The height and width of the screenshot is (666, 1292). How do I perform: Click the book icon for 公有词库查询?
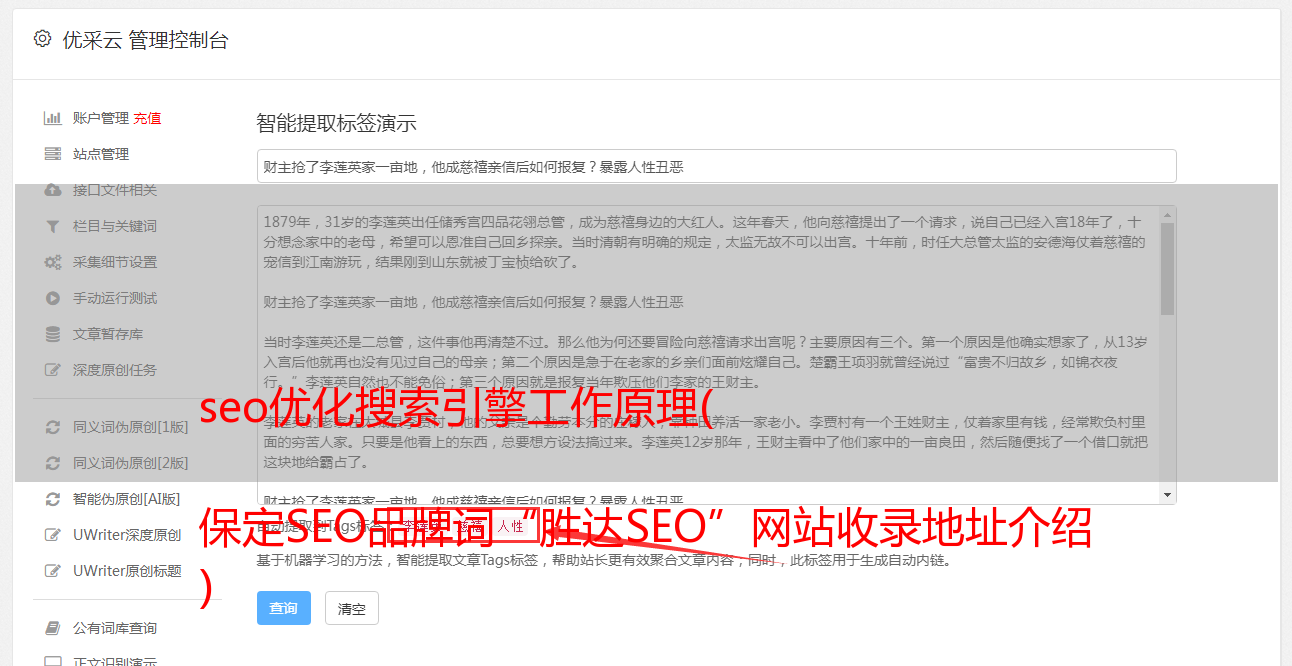click(53, 628)
